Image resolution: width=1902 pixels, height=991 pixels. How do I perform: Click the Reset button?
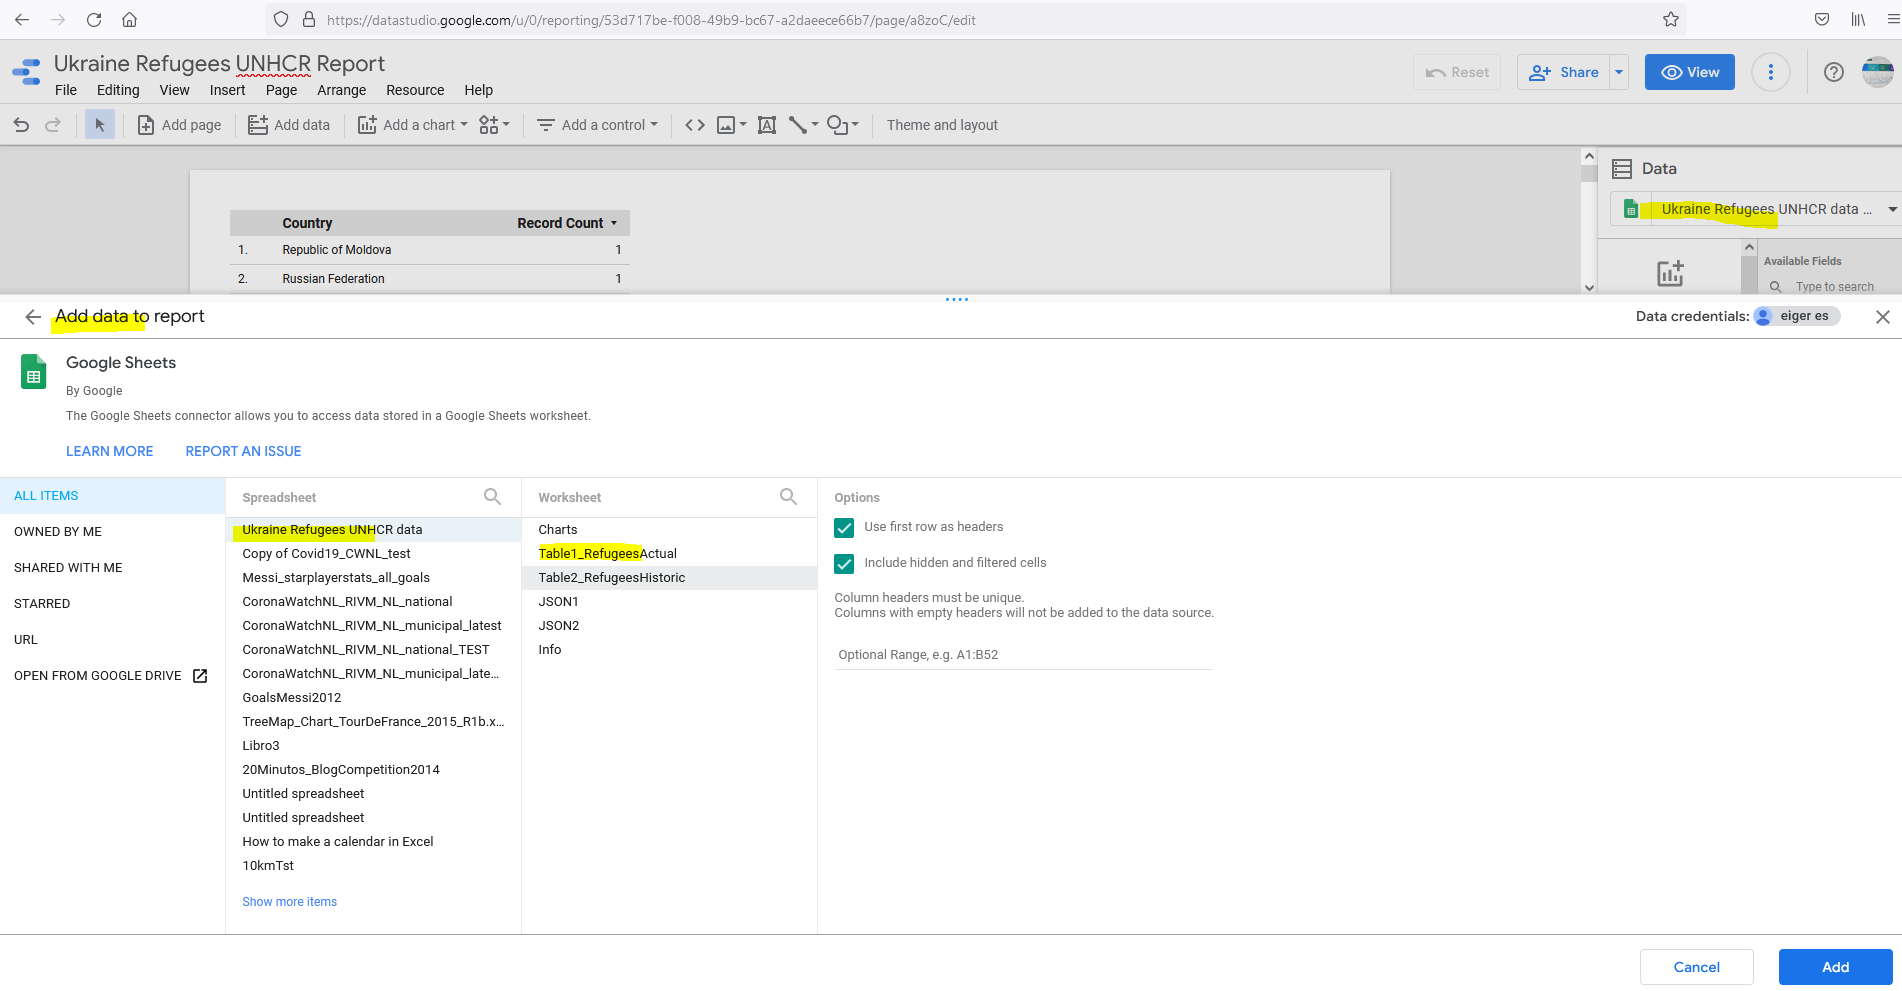(1457, 72)
